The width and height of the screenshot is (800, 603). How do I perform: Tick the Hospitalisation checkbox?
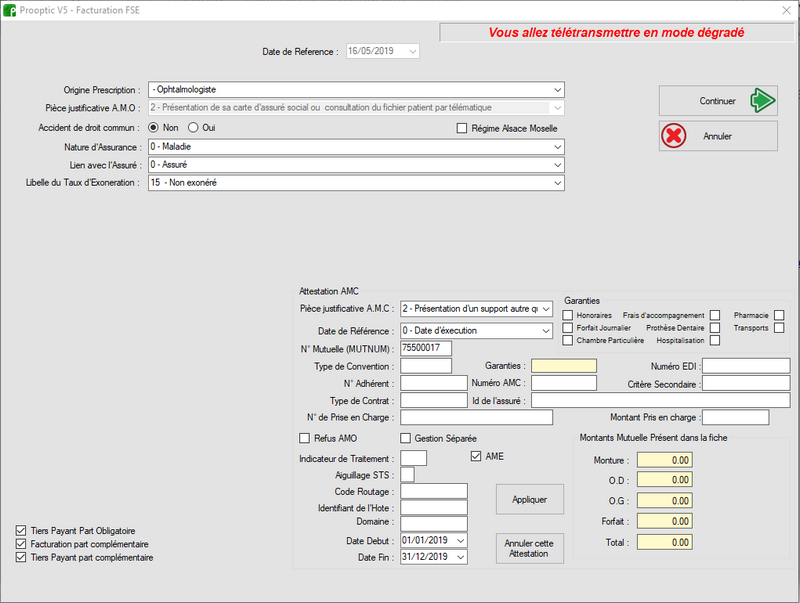tap(715, 340)
